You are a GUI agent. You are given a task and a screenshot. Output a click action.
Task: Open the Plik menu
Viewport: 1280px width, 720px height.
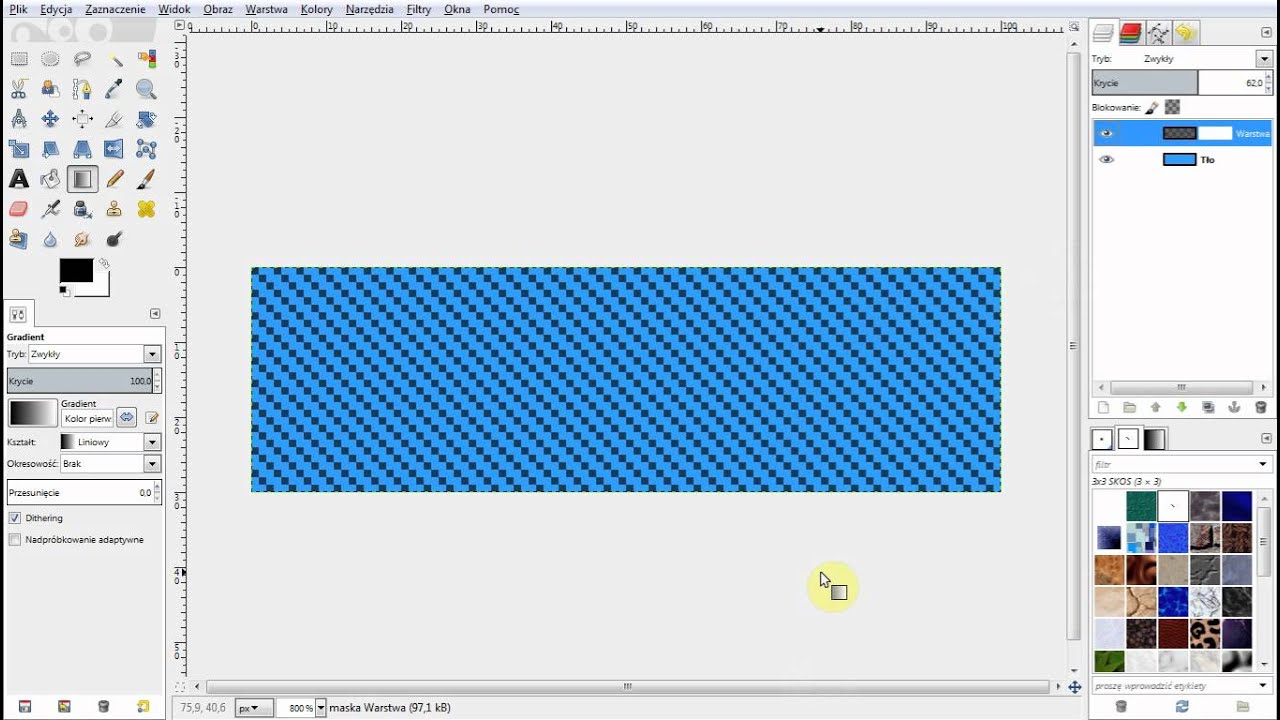tap(18, 9)
